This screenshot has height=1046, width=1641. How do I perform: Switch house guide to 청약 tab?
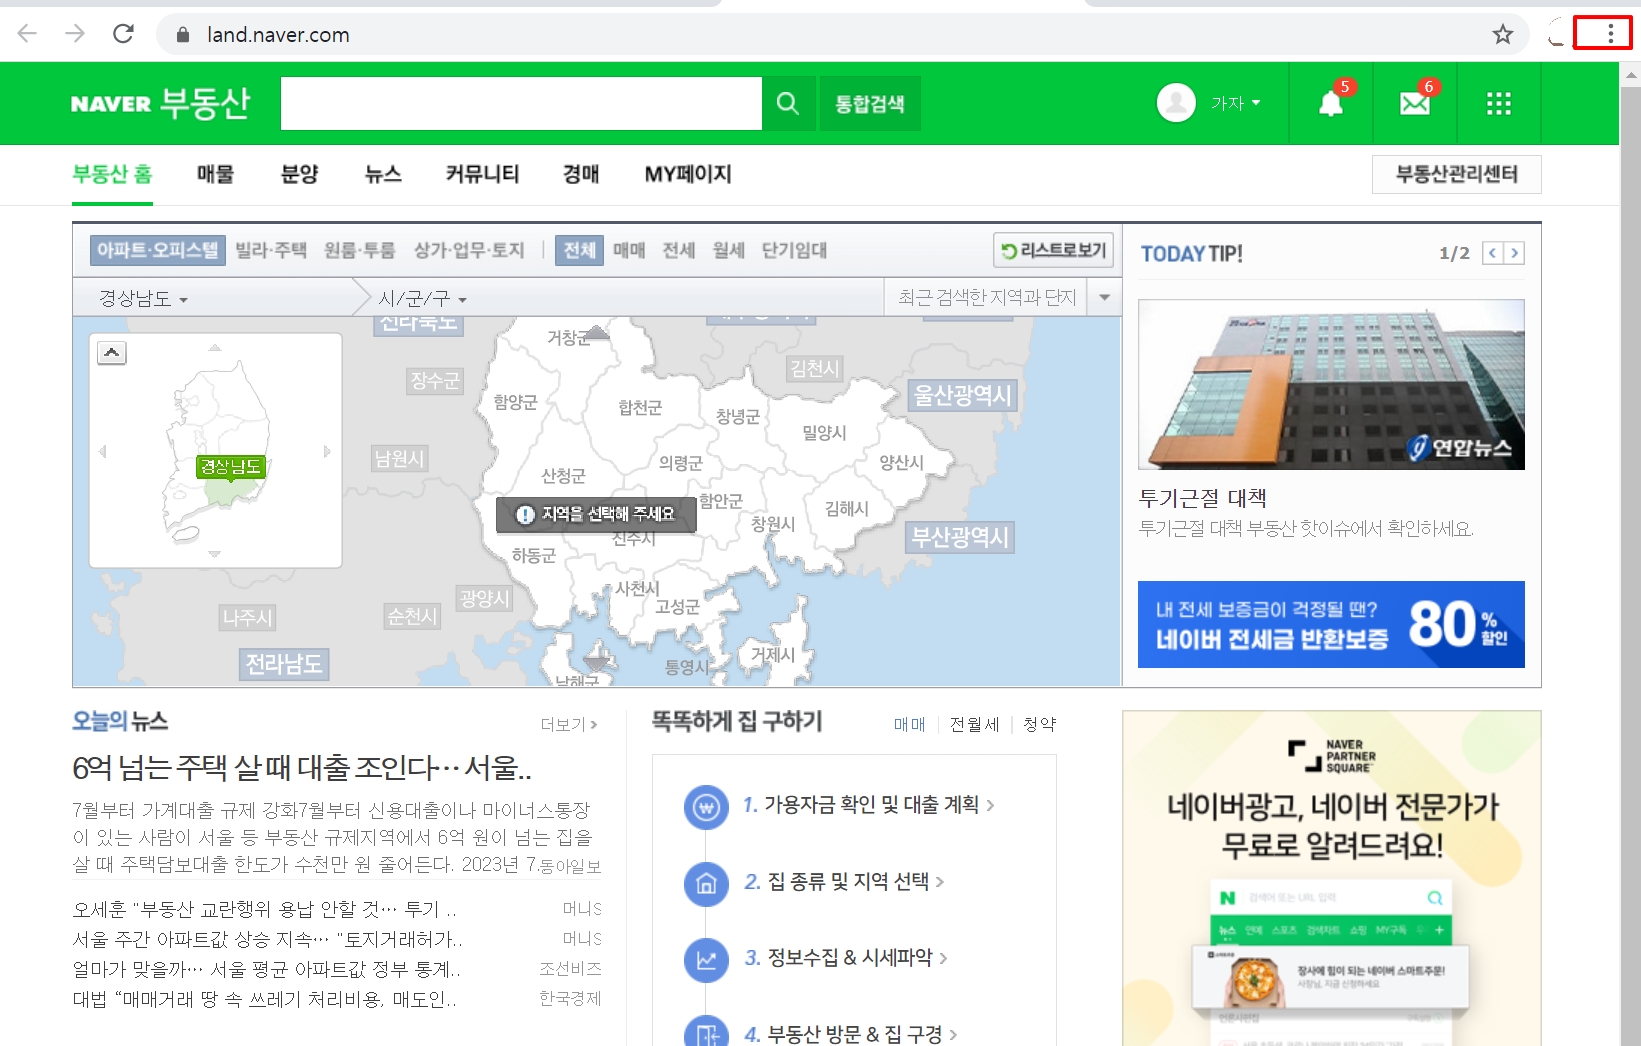pos(1039,724)
